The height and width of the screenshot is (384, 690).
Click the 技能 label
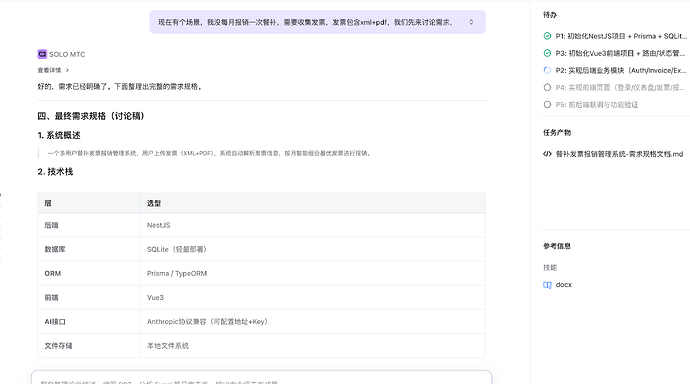550,267
